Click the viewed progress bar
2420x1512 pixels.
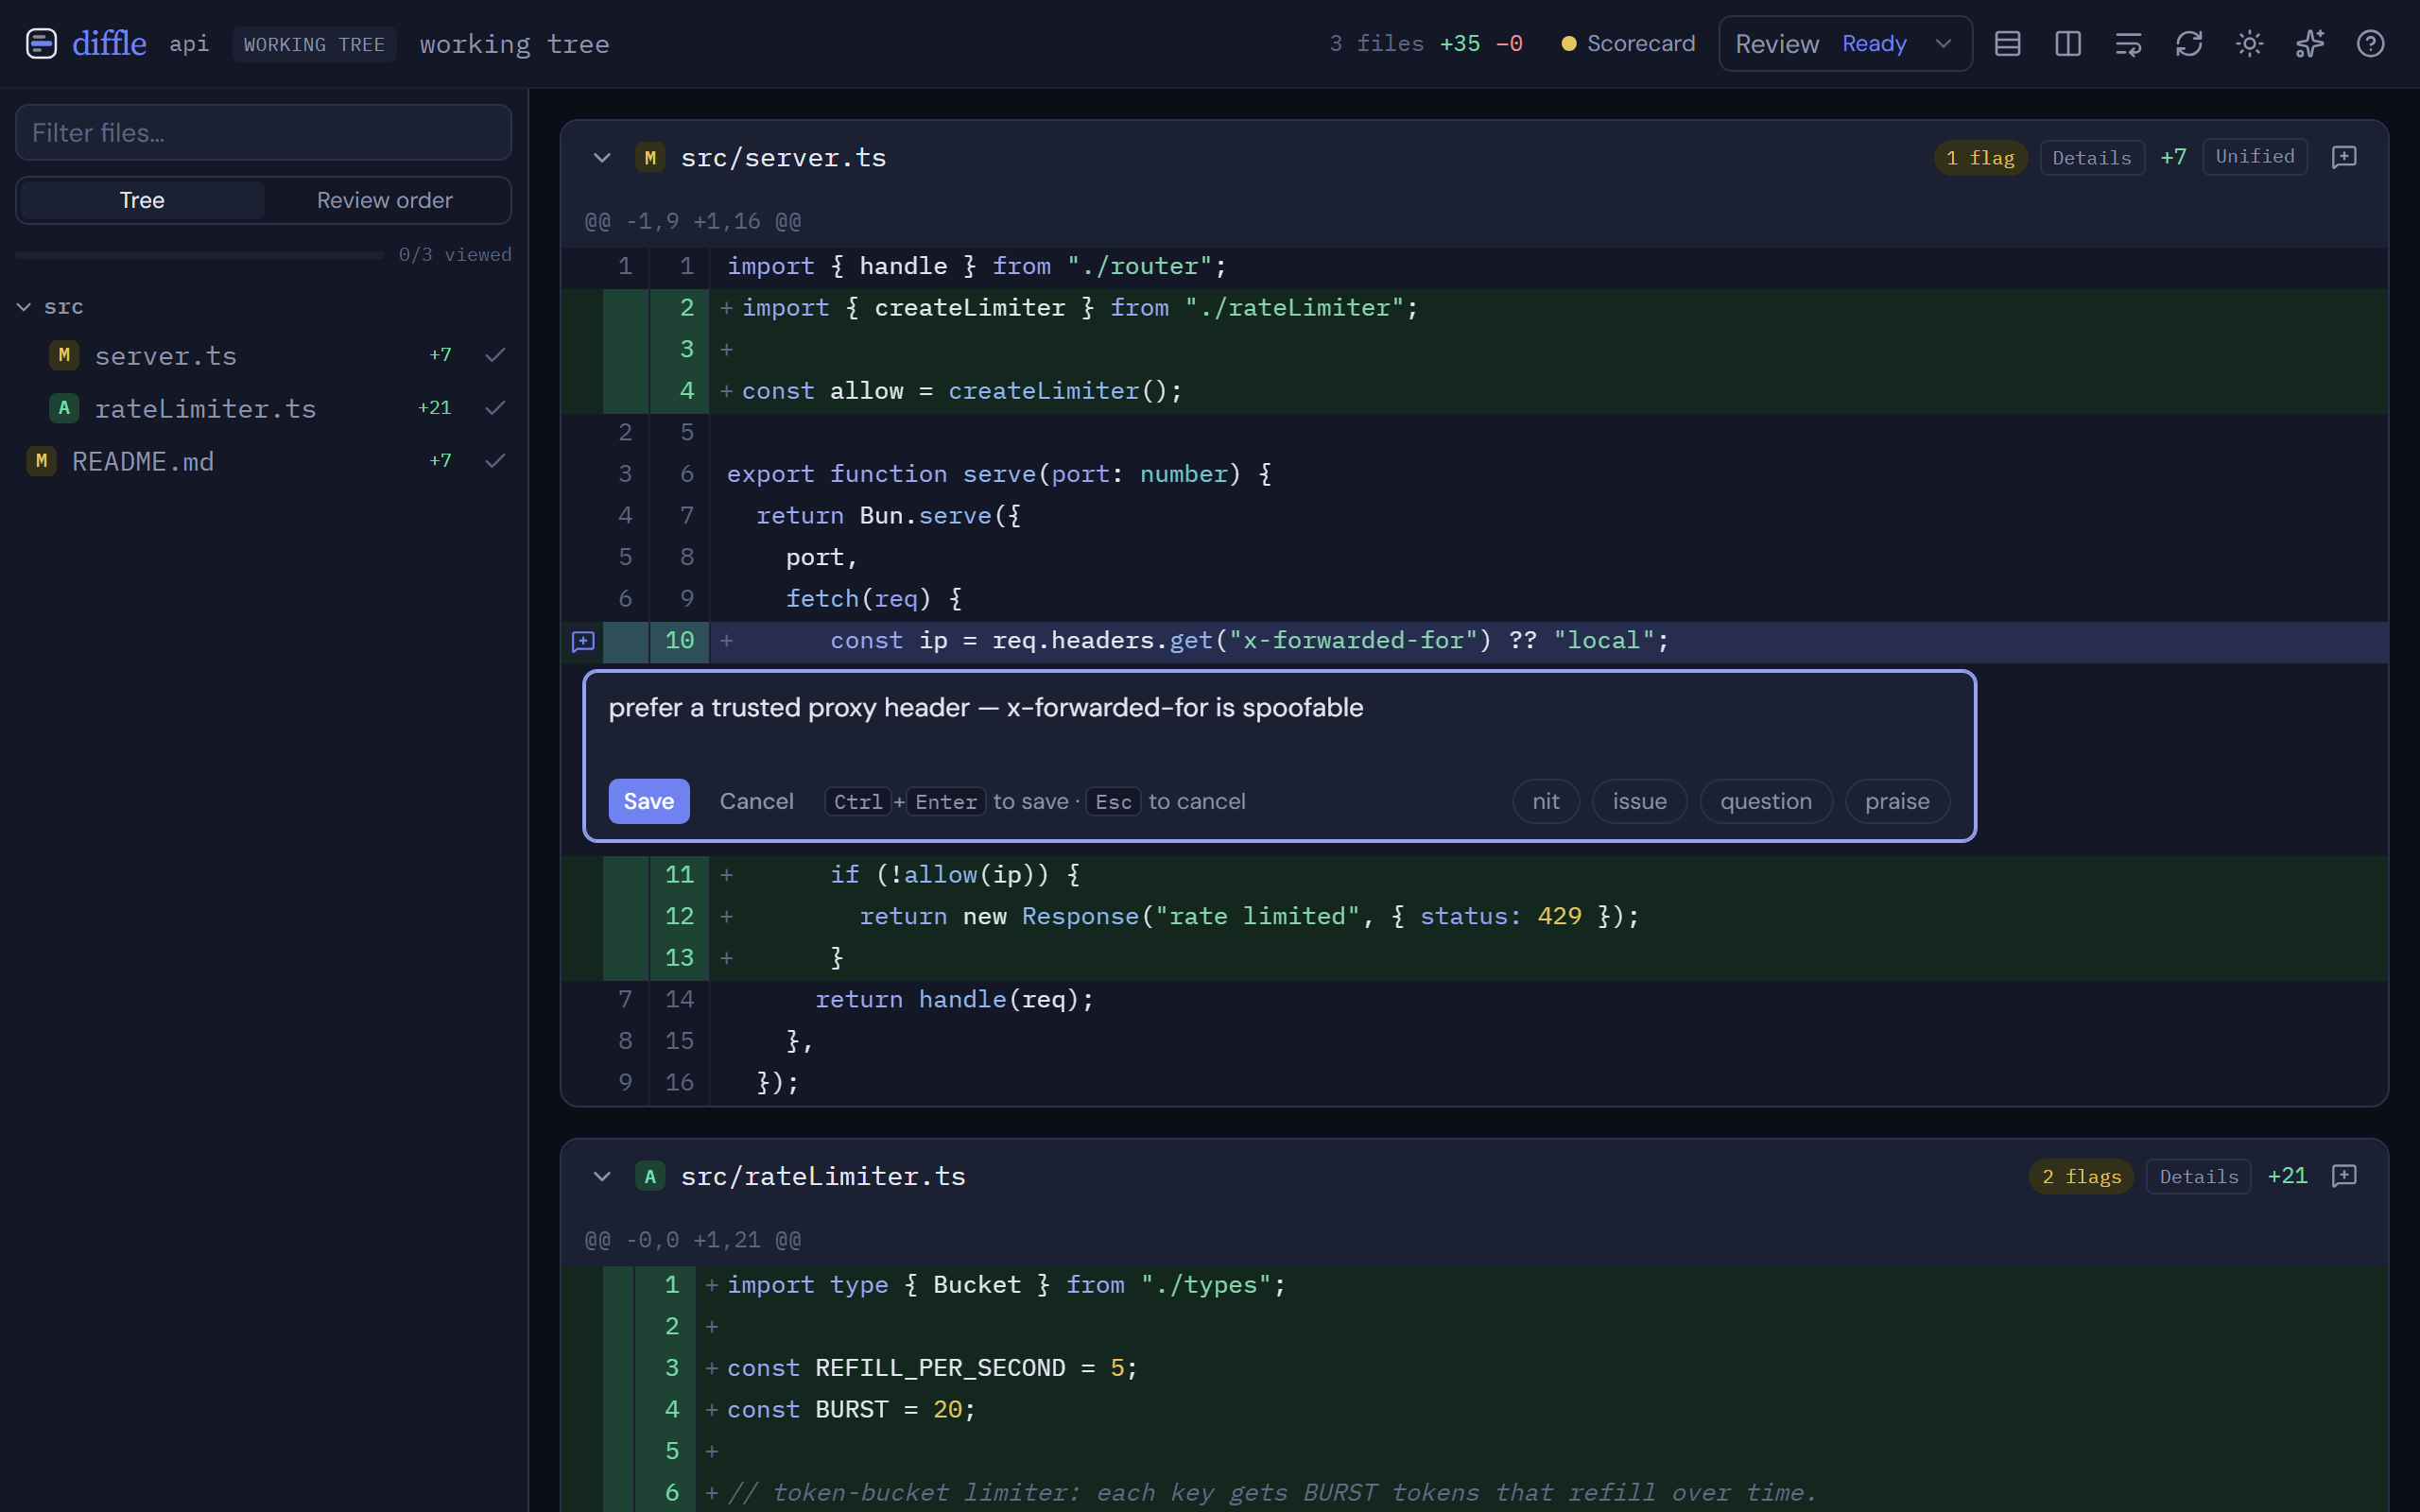199,255
